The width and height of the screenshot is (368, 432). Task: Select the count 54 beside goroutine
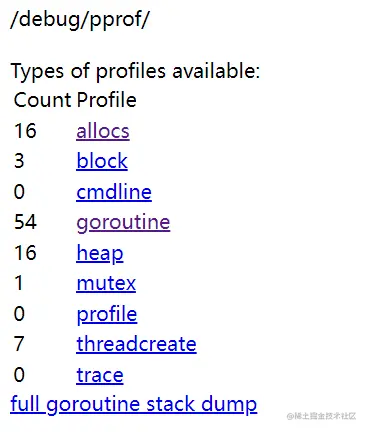point(25,222)
